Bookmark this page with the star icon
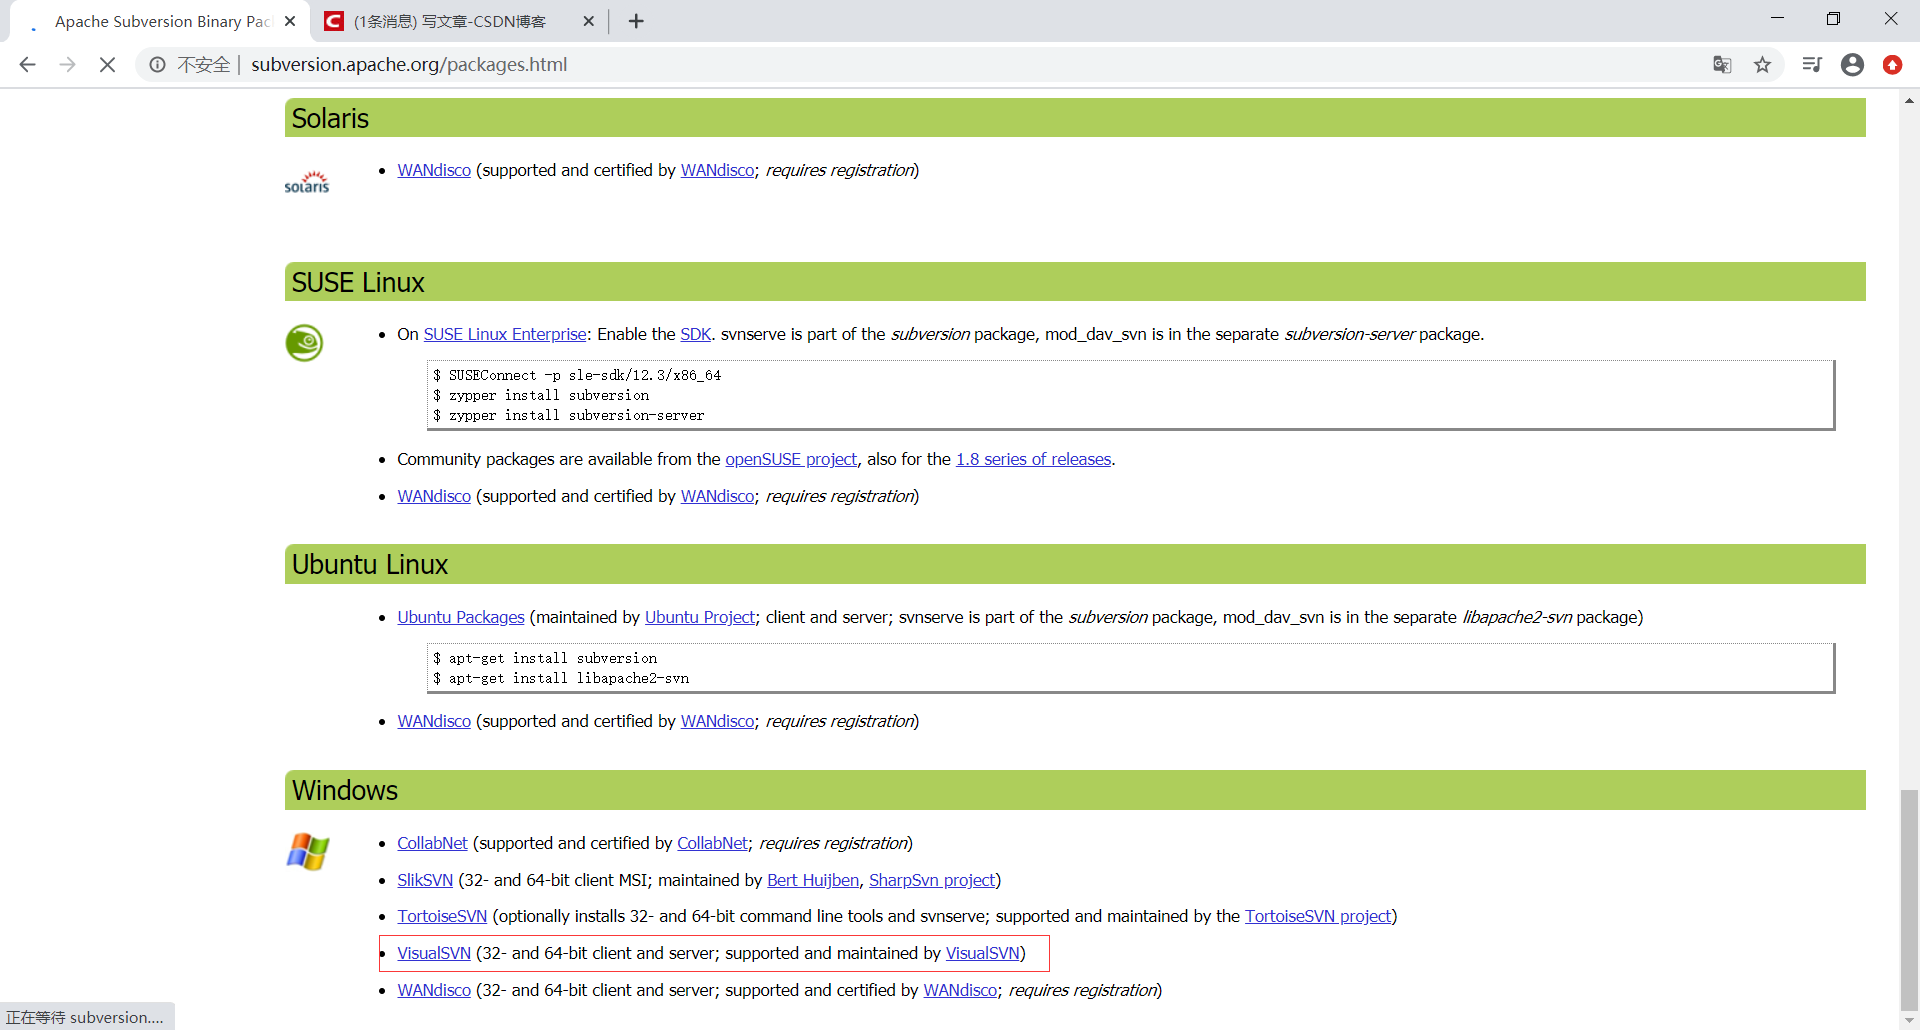This screenshot has width=1920, height=1030. coord(1763,64)
